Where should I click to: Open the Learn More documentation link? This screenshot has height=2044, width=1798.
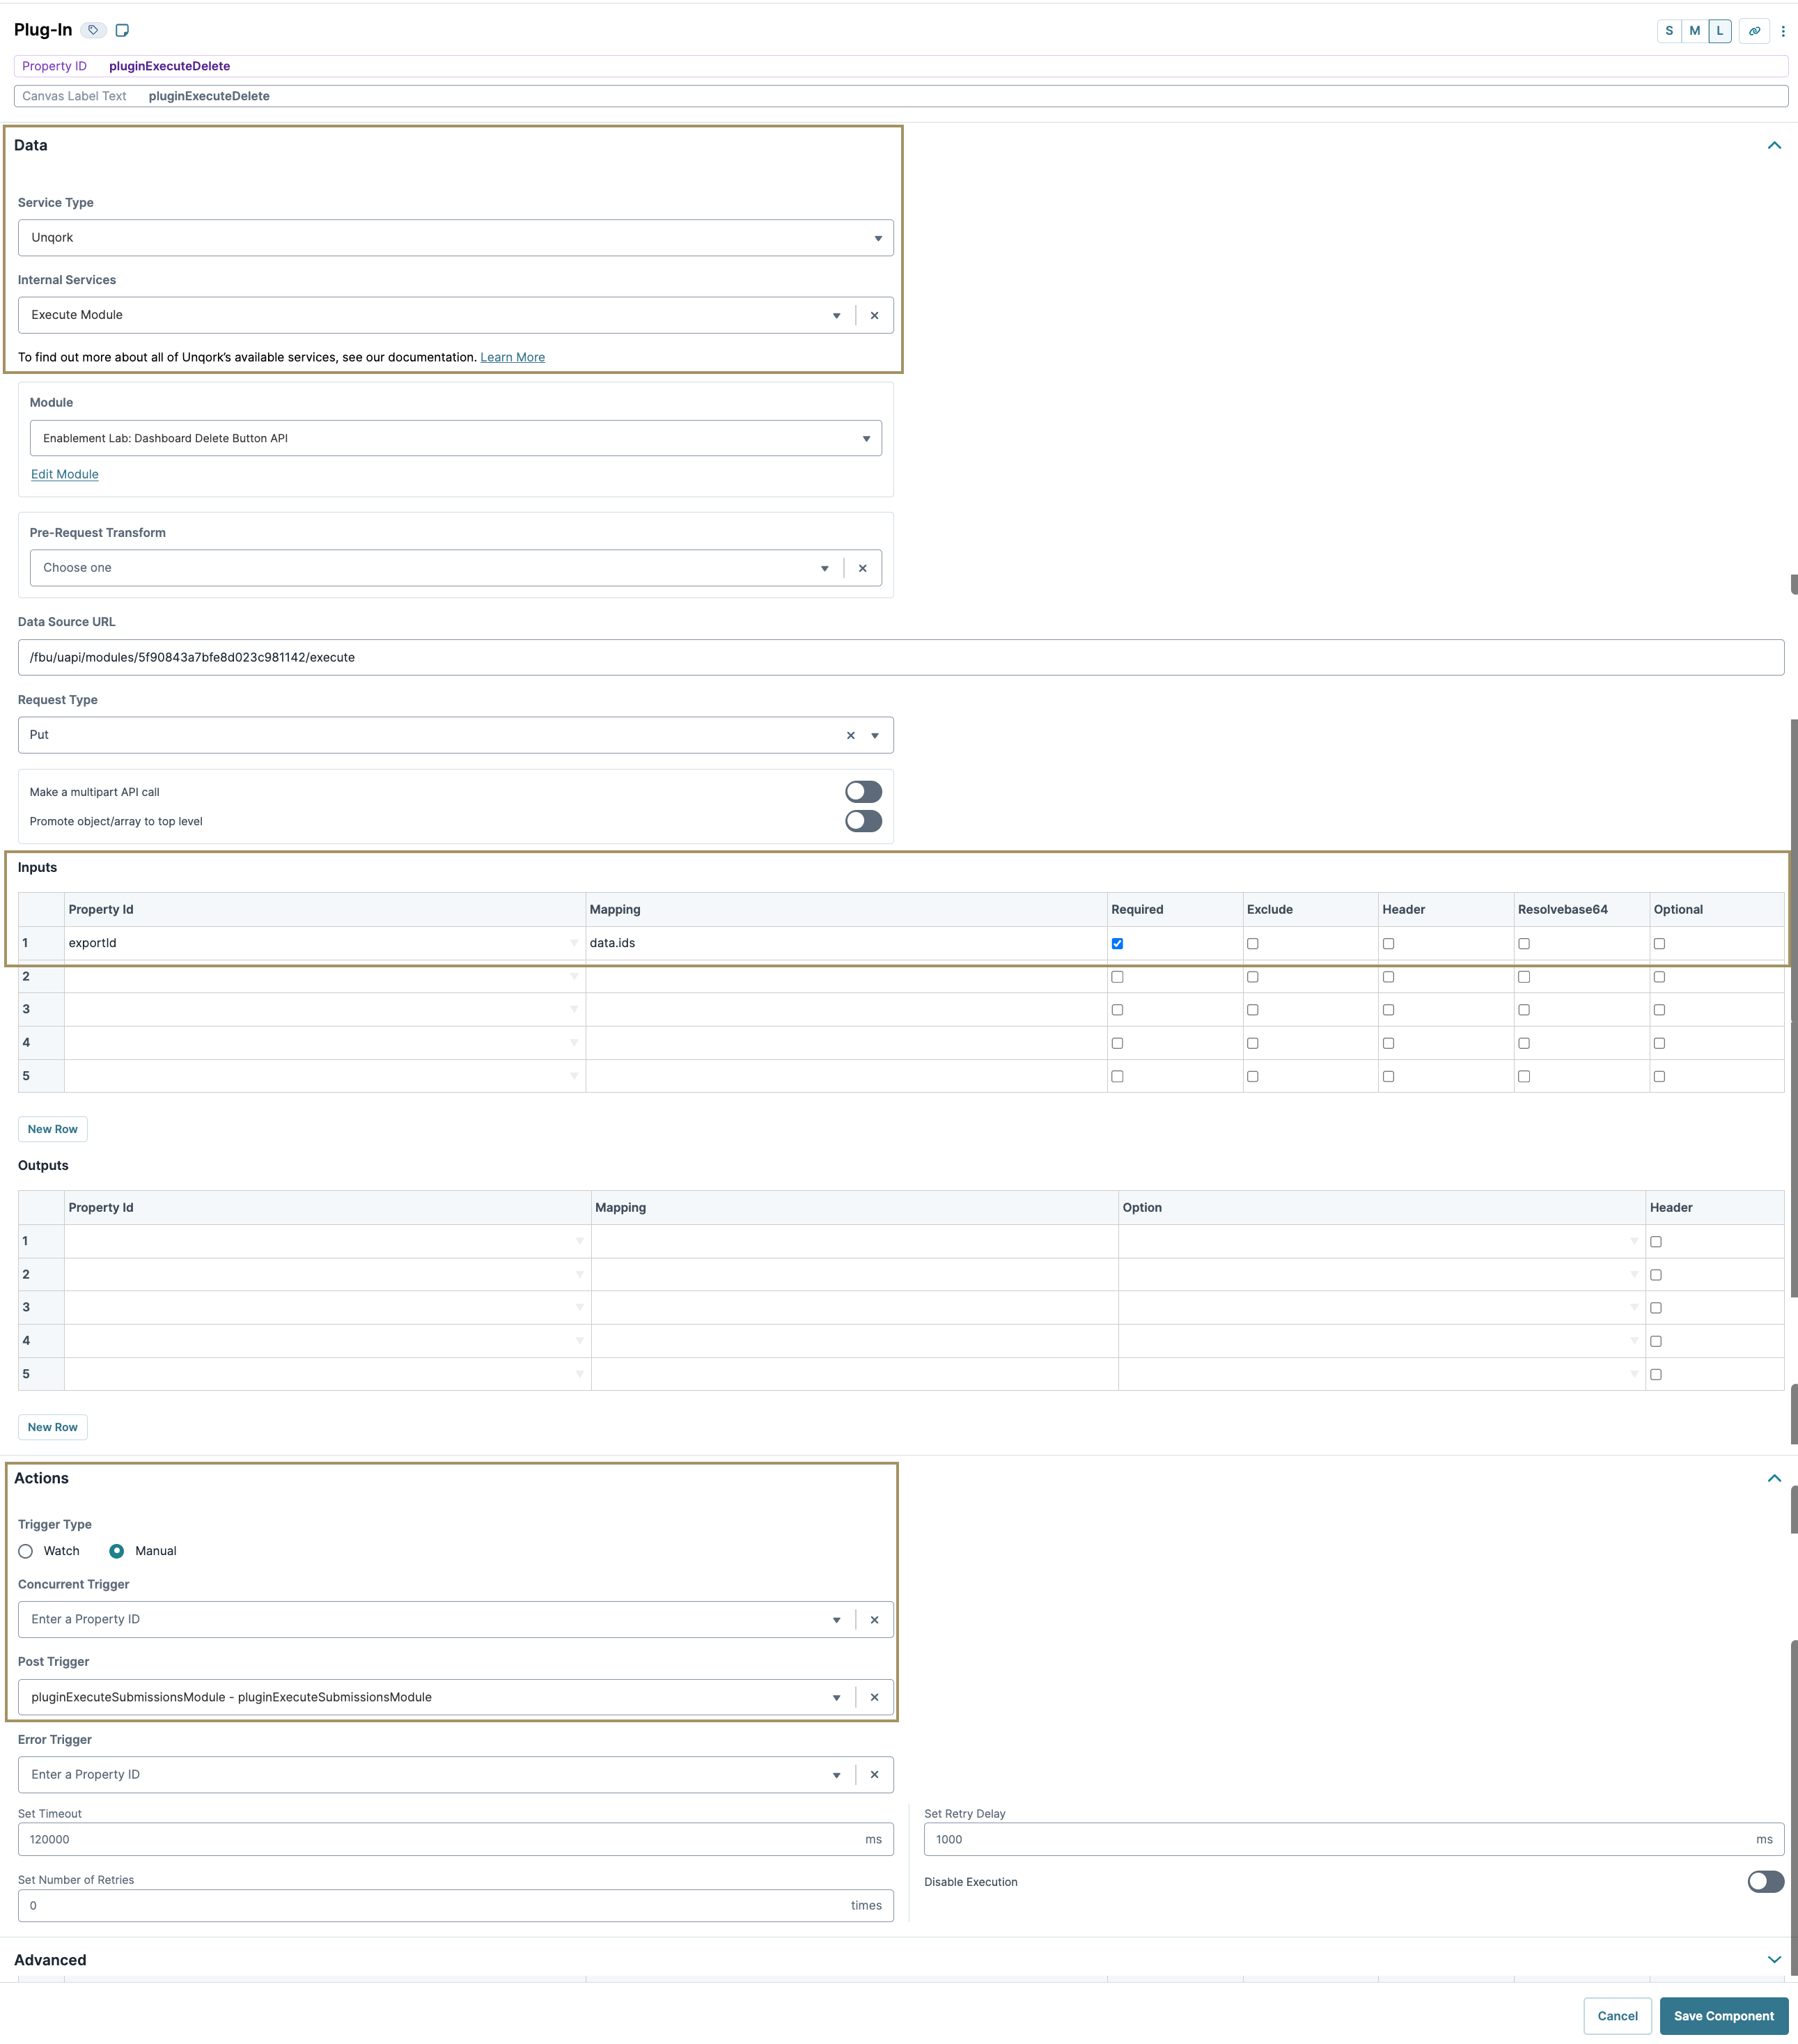pos(512,357)
